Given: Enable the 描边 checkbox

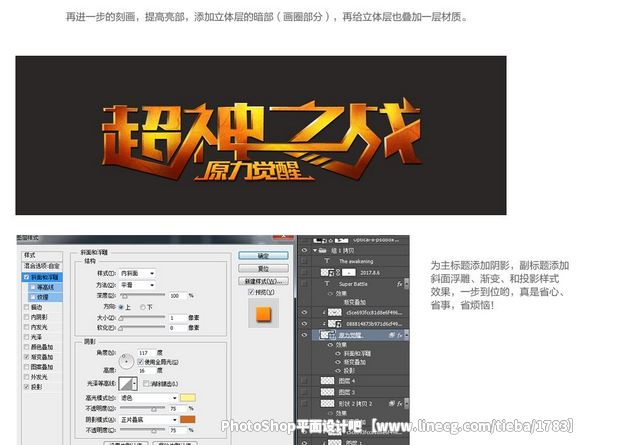Looking at the screenshot, I should click(26, 307).
